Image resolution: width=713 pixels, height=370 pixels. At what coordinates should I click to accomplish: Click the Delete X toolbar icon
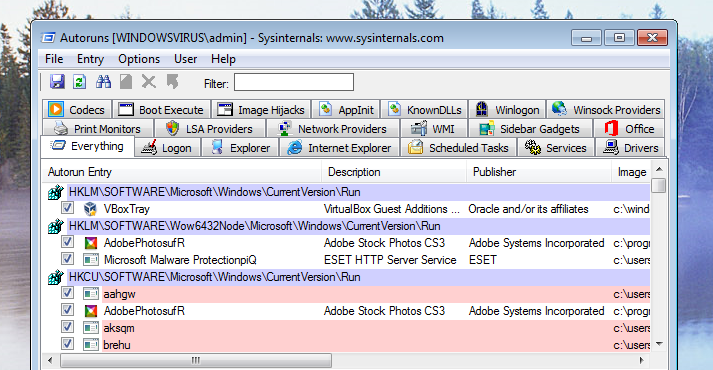[x=148, y=82]
